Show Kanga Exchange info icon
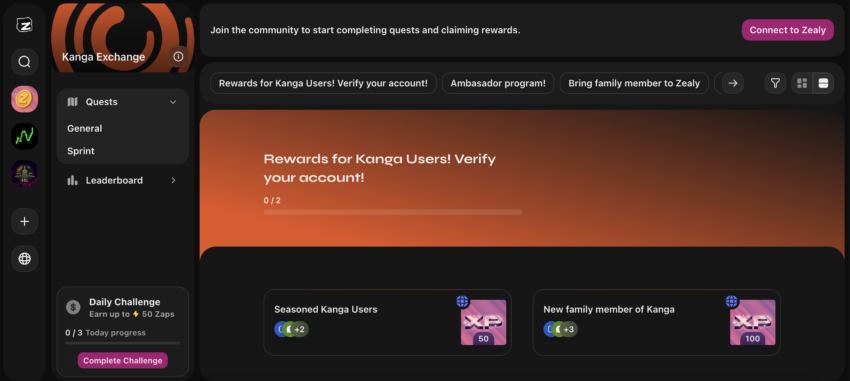850x381 pixels. click(x=178, y=56)
